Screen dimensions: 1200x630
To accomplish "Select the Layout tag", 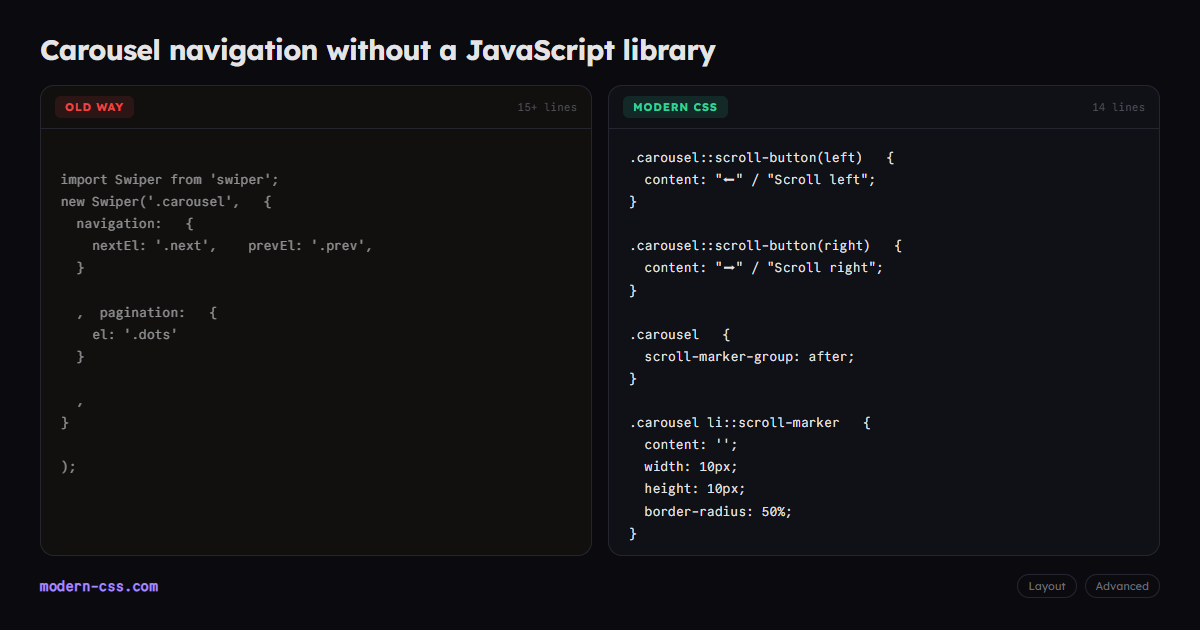I will pyautogui.click(x=1047, y=586).
